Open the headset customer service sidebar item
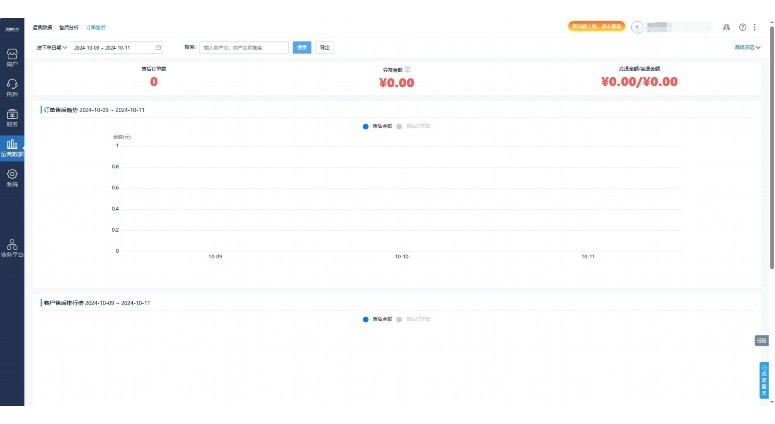Screen dimensions: 775x424 (x=12, y=87)
